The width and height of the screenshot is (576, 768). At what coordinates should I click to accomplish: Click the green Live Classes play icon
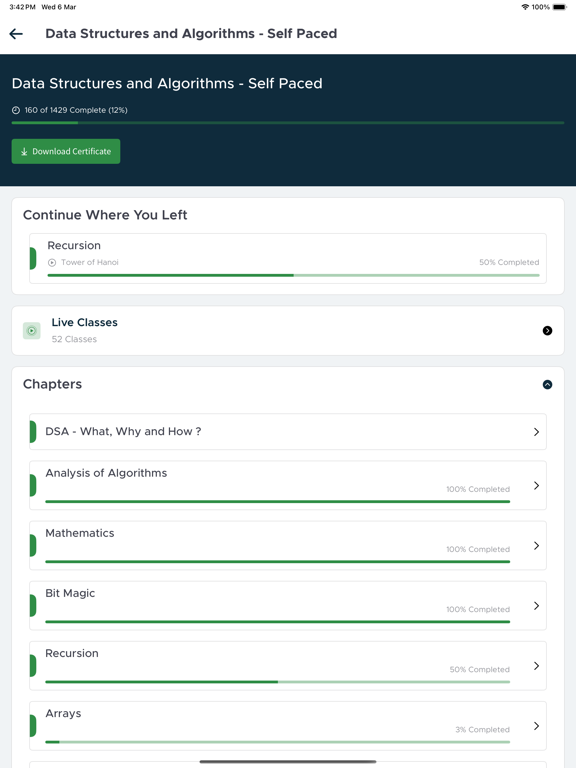tap(32, 331)
